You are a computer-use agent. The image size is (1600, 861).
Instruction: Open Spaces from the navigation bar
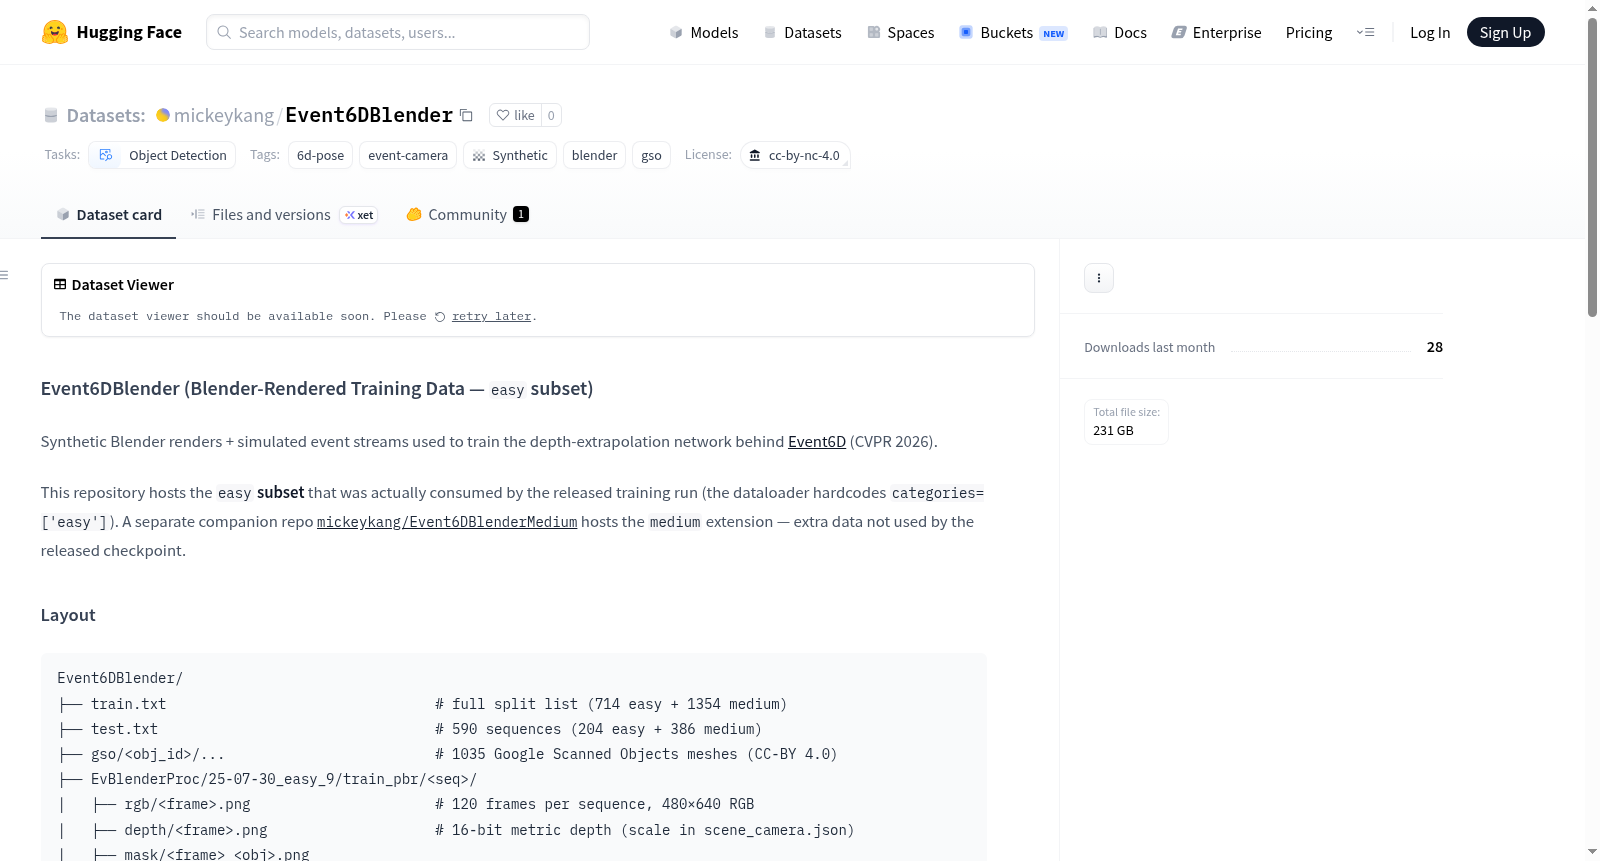901,32
